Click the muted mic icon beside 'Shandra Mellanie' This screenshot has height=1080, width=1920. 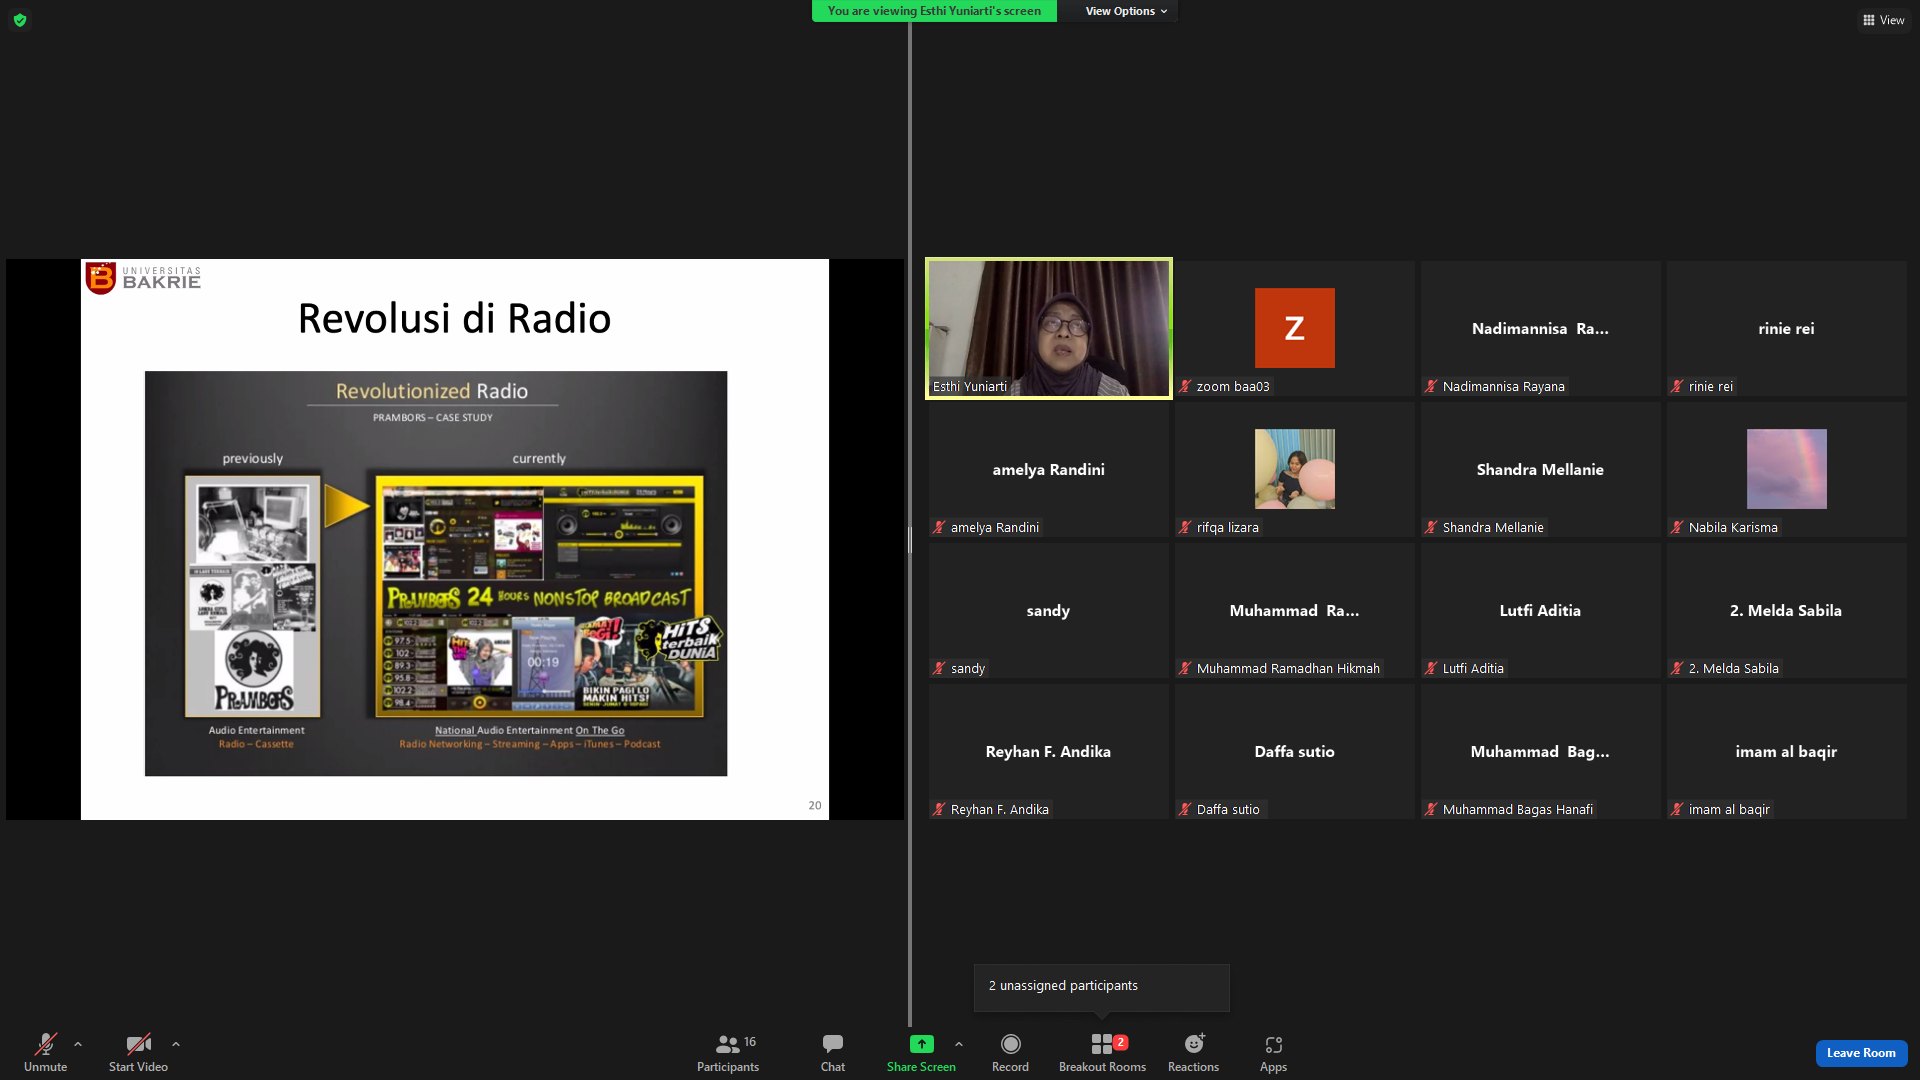[1431, 528]
